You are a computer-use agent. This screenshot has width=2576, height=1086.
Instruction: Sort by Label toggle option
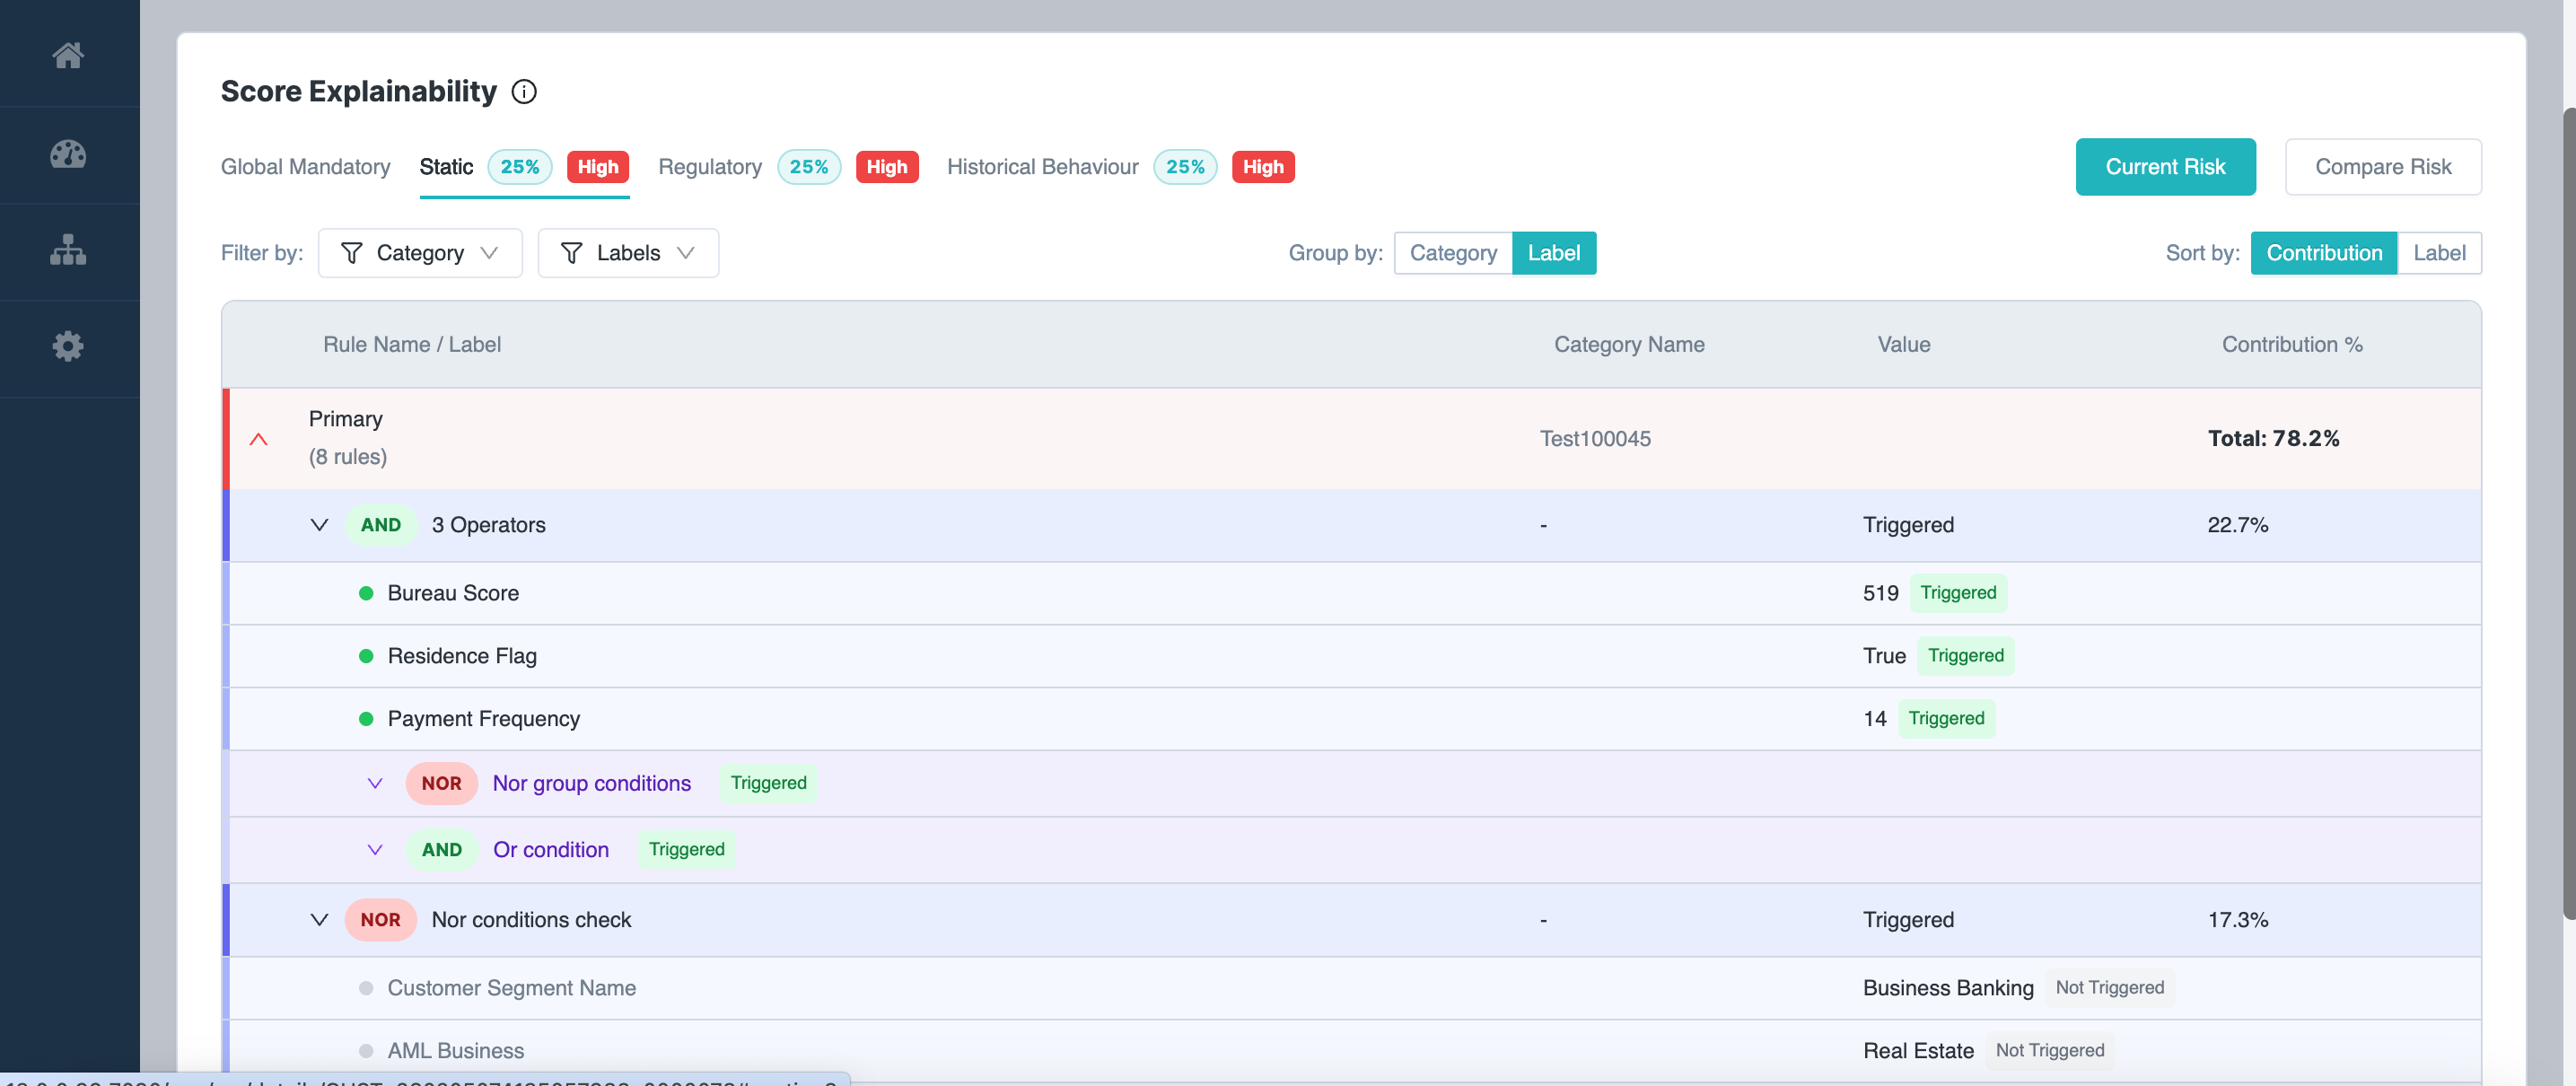point(2438,253)
